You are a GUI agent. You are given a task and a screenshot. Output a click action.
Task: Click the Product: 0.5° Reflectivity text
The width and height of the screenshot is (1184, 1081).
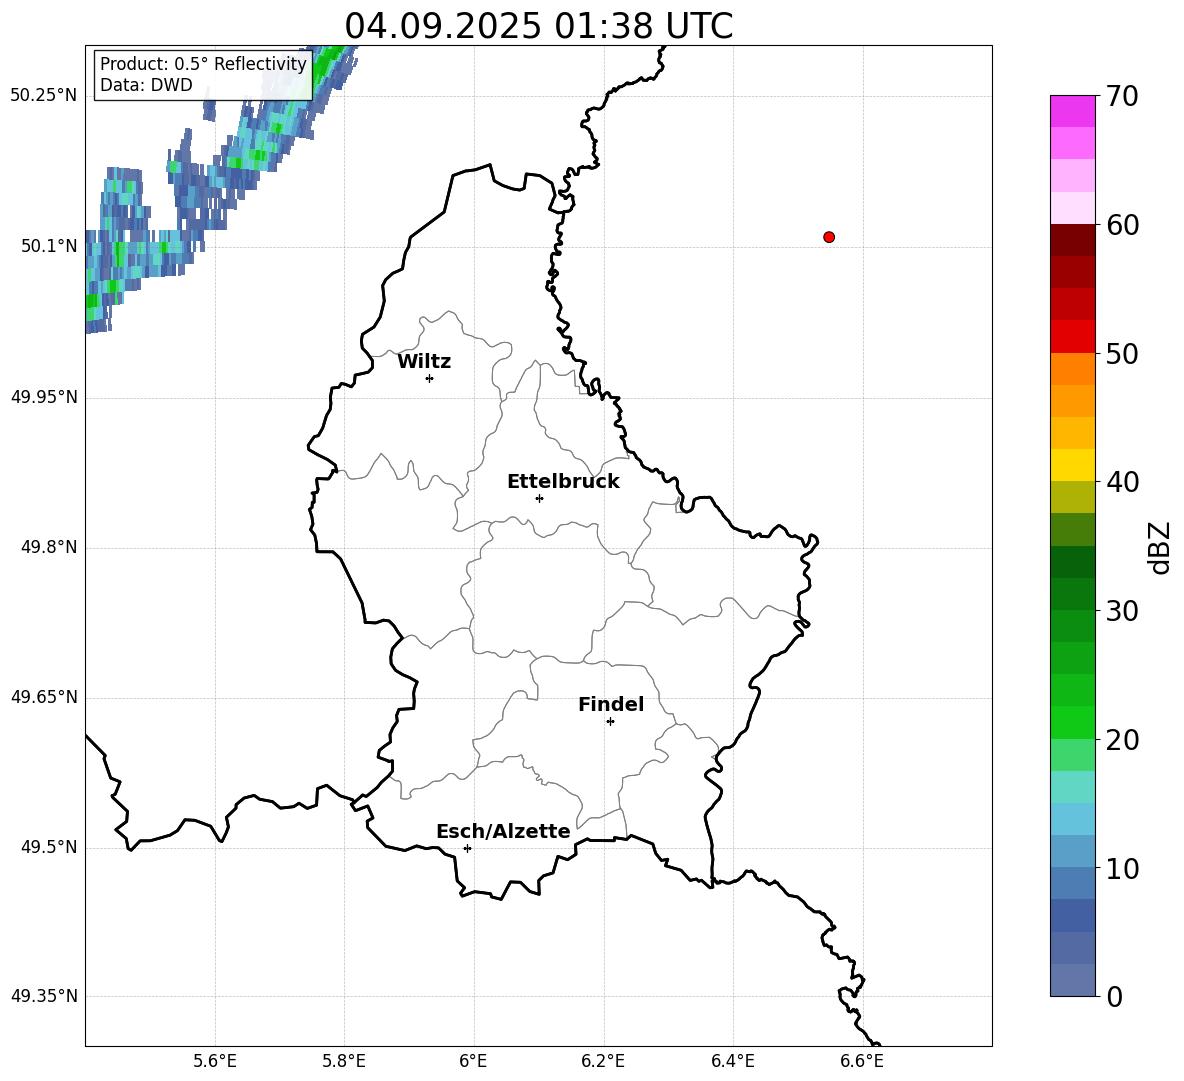click(x=203, y=63)
